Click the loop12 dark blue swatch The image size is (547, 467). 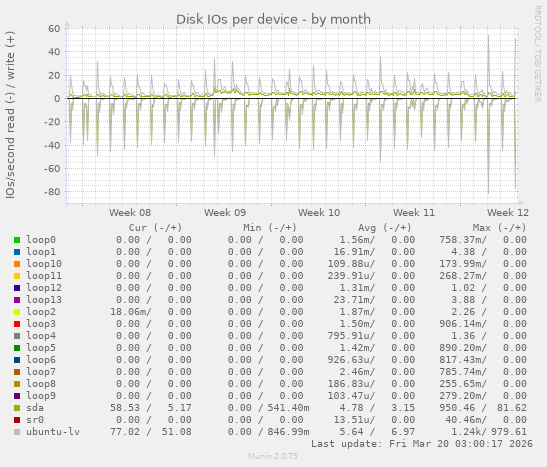(x=17, y=288)
